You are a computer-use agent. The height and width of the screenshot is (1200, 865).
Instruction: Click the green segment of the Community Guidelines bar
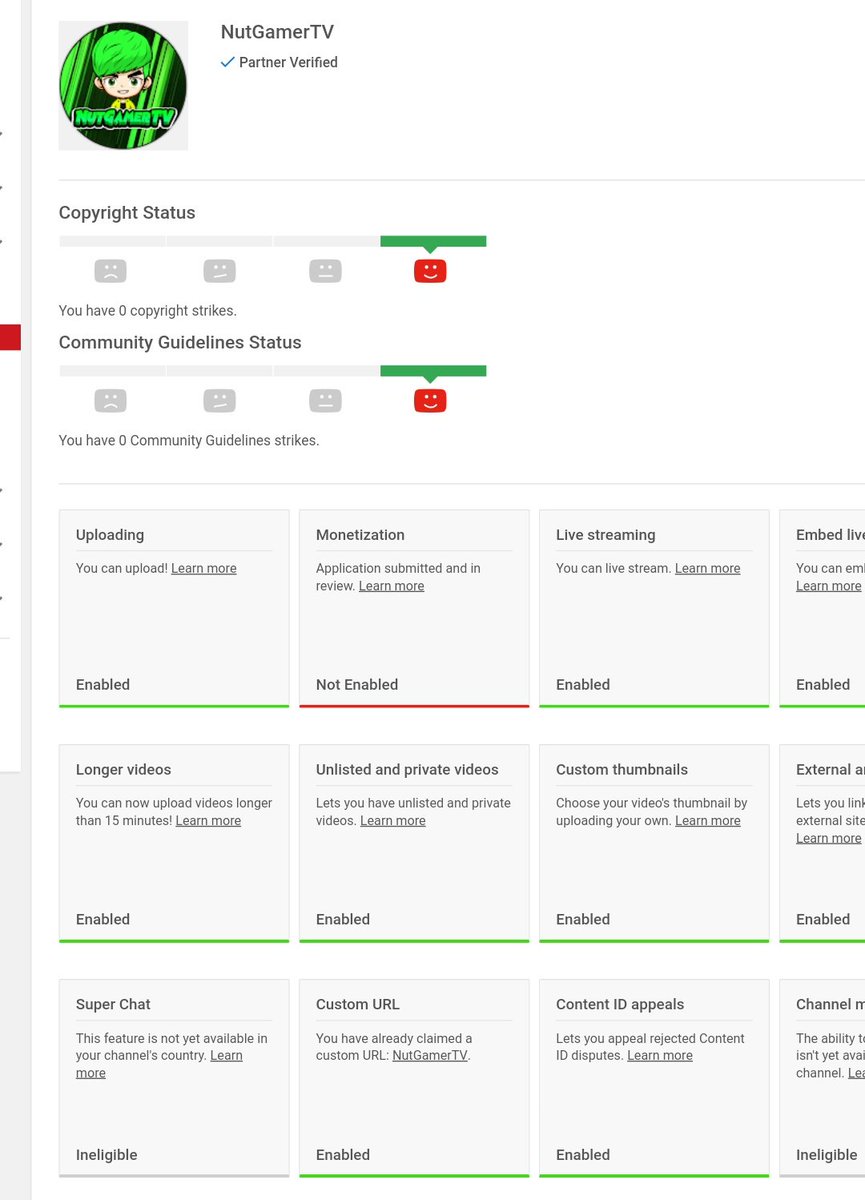pyautogui.click(x=433, y=371)
